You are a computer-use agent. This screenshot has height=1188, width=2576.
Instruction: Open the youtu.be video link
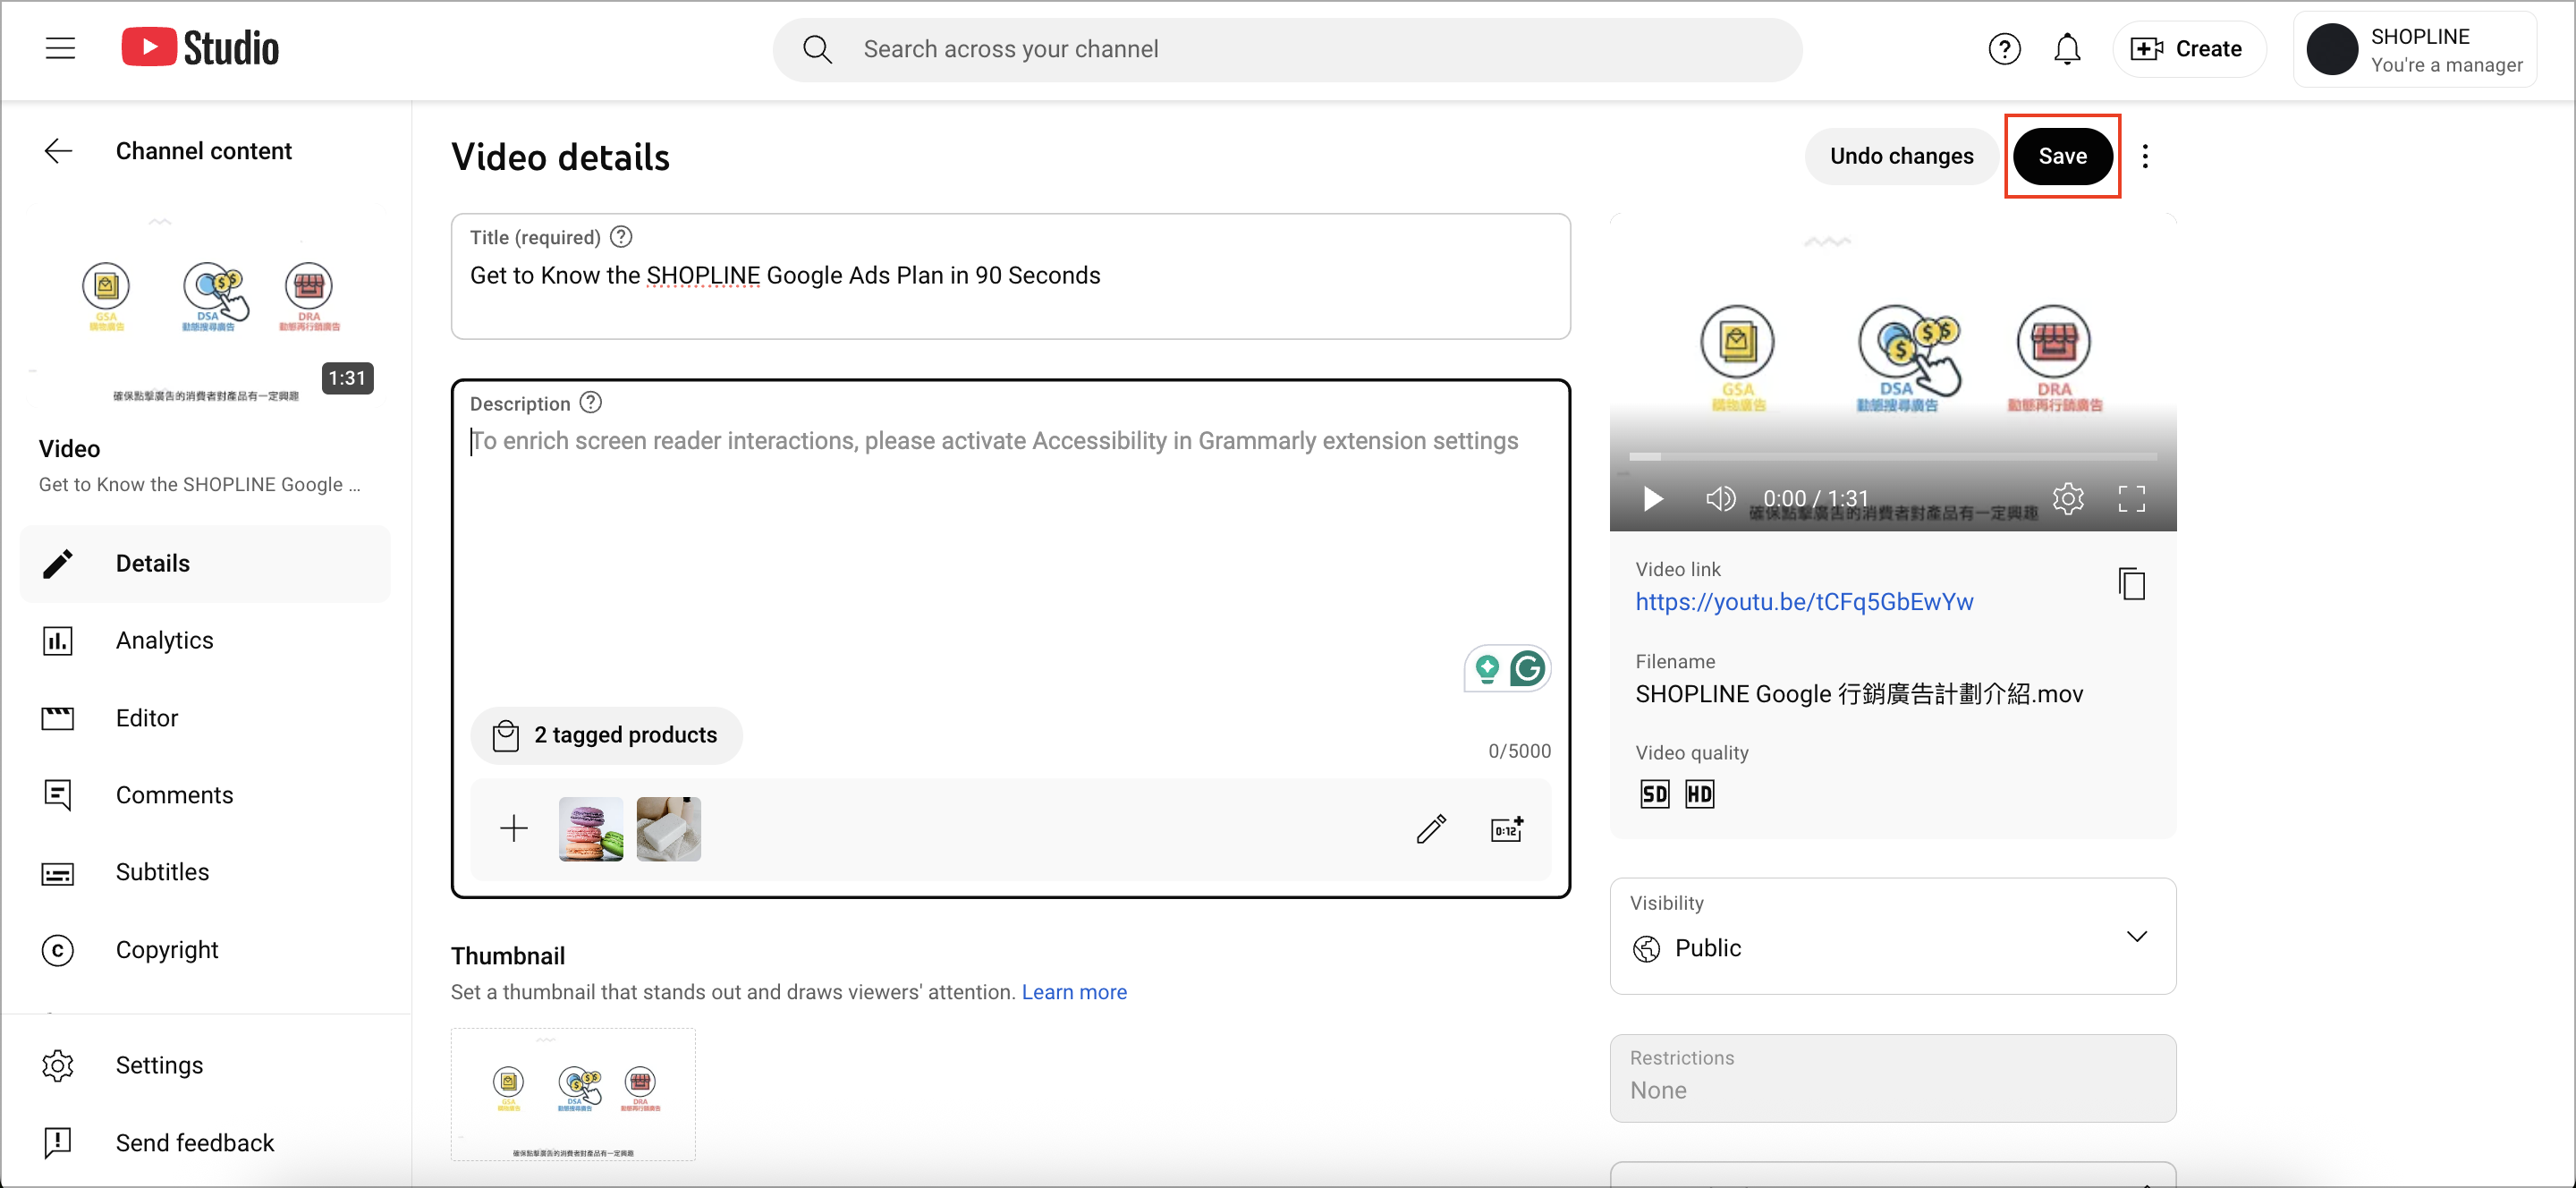(x=1804, y=602)
